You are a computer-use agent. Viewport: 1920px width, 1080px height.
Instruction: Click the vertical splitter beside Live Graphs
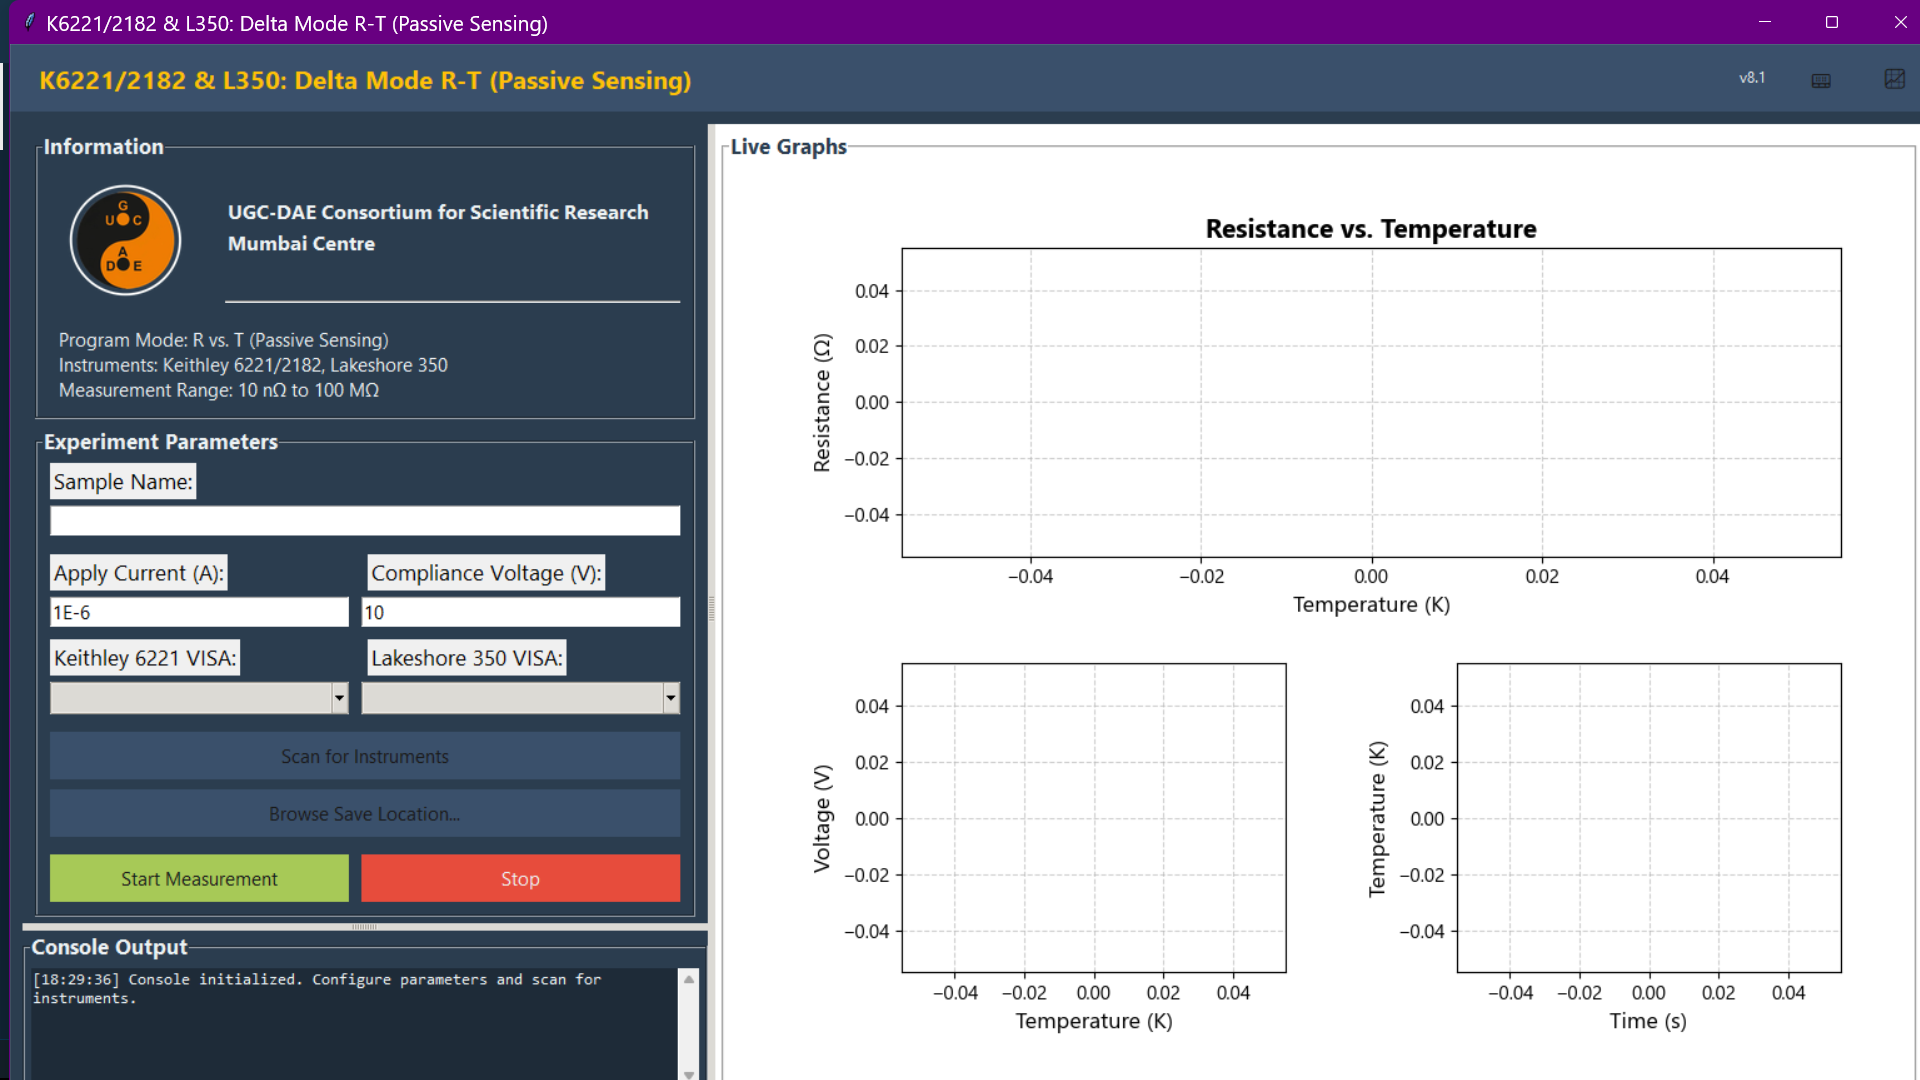(711, 608)
